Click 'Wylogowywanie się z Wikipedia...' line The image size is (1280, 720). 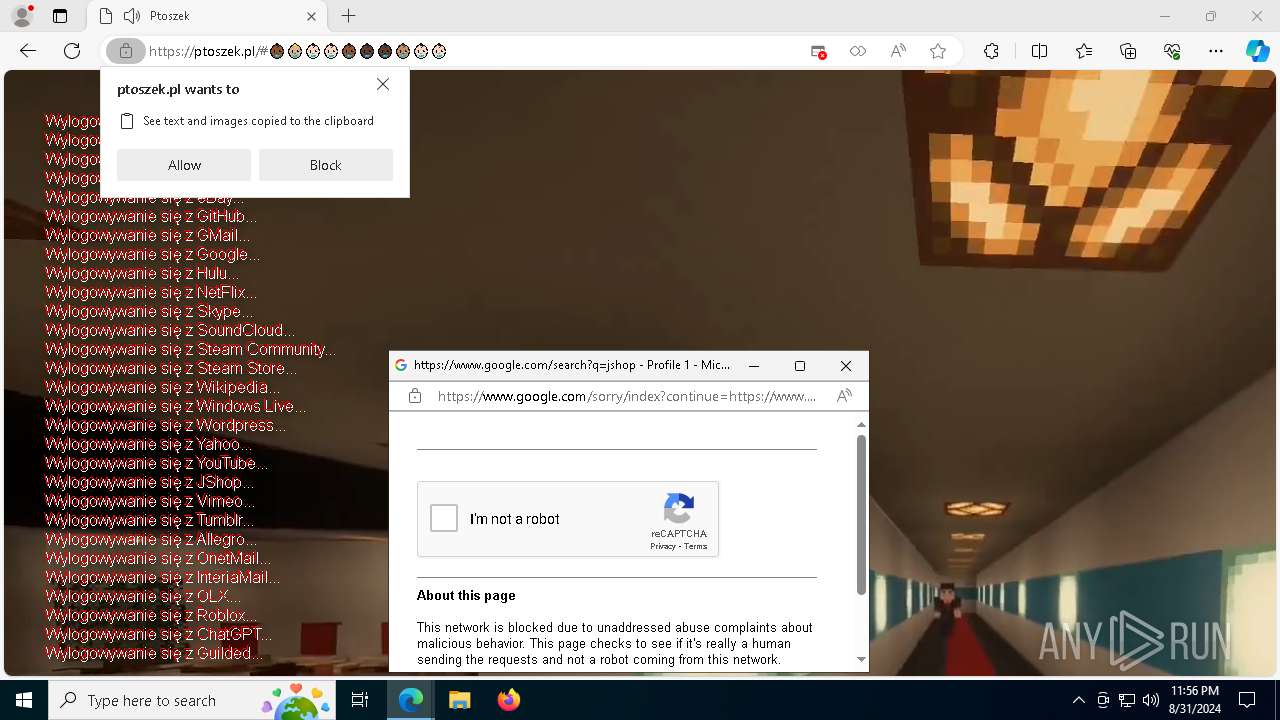(x=163, y=387)
